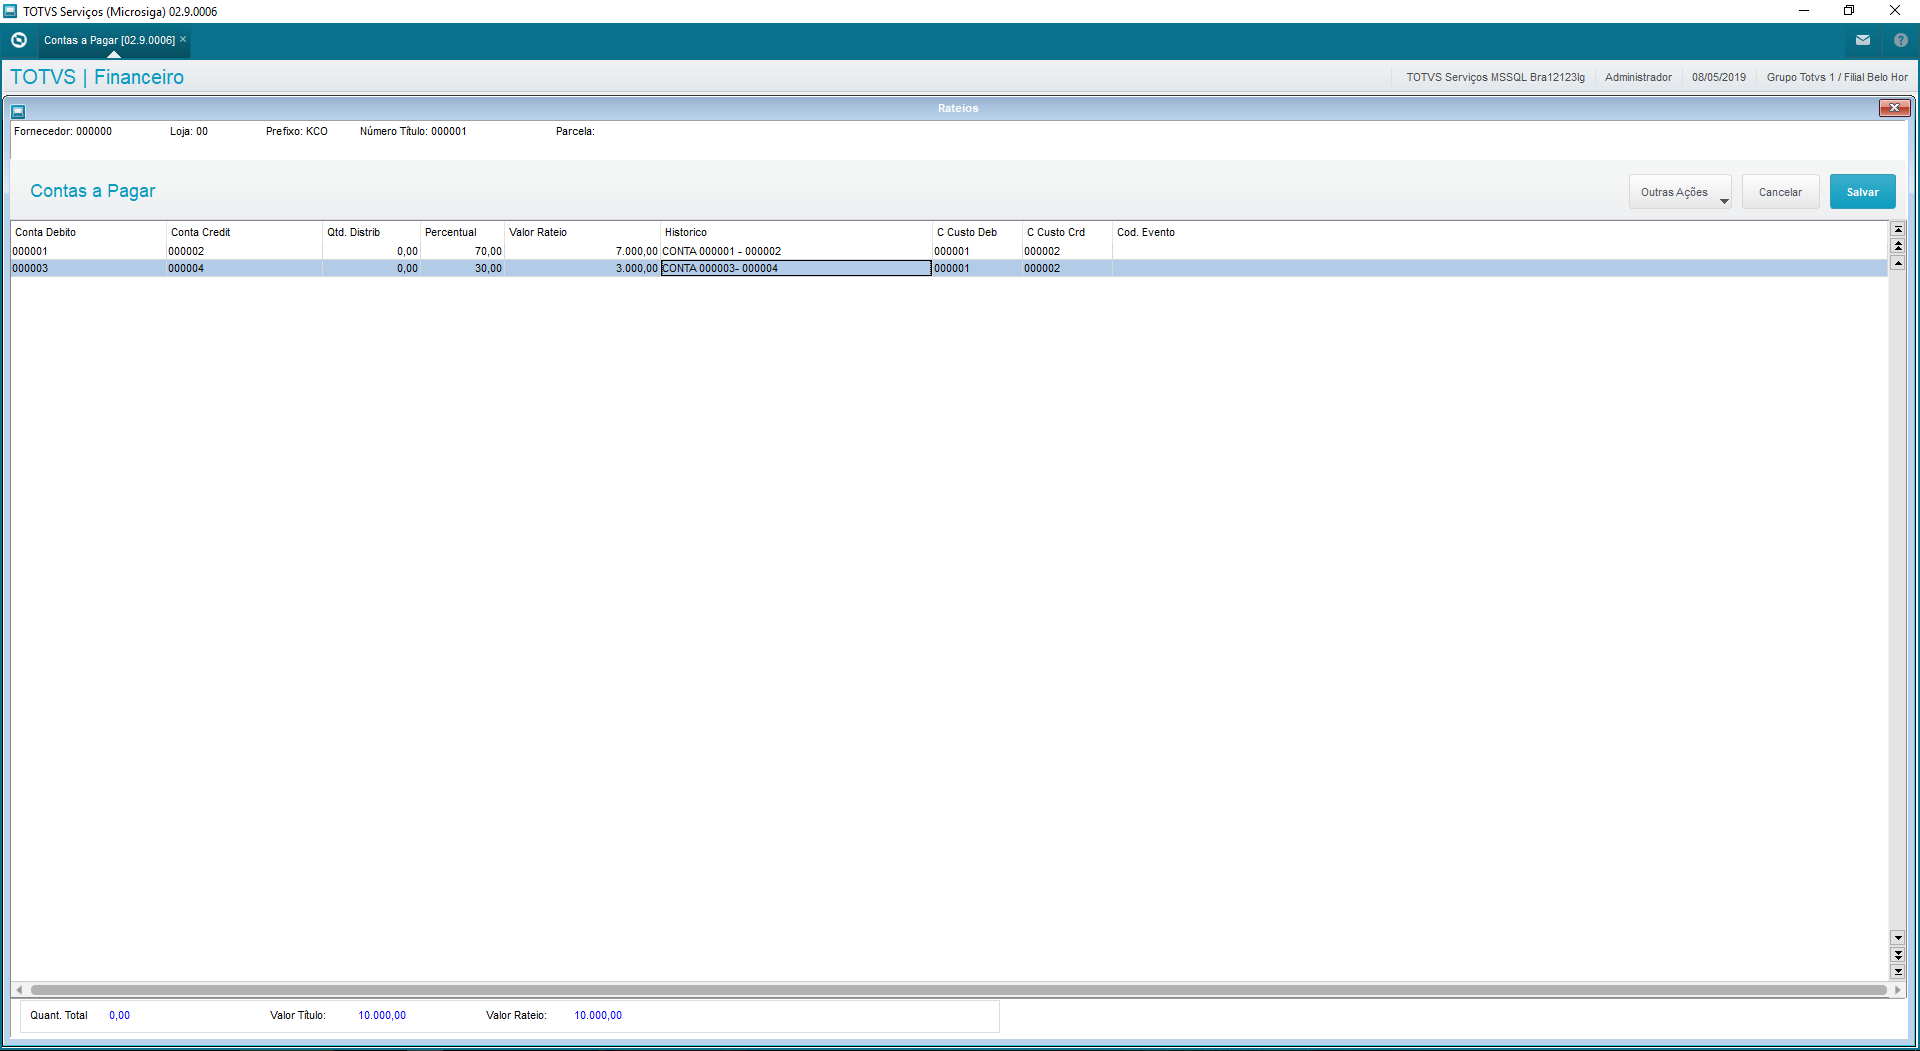Viewport: 1920px width, 1051px height.
Task: Minimize the TOTVS Serviços window
Action: [1804, 11]
